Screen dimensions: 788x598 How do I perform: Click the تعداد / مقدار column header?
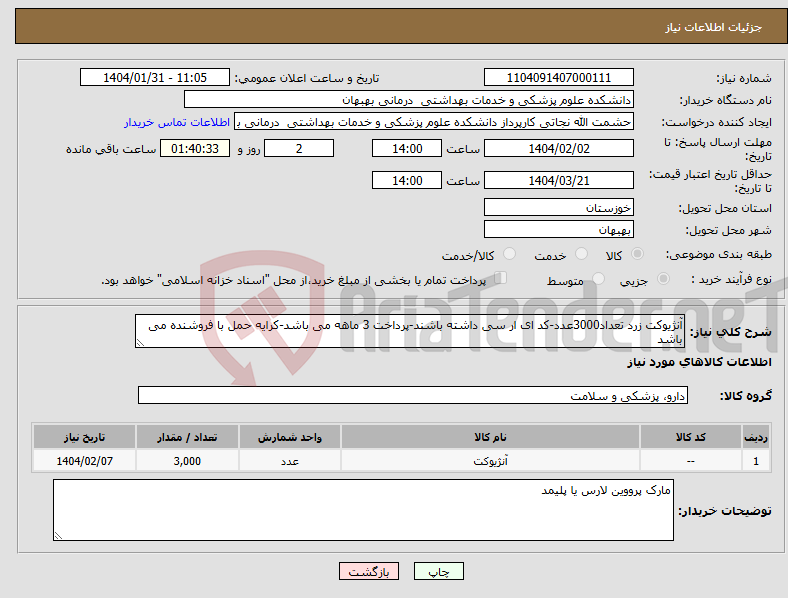(187, 437)
